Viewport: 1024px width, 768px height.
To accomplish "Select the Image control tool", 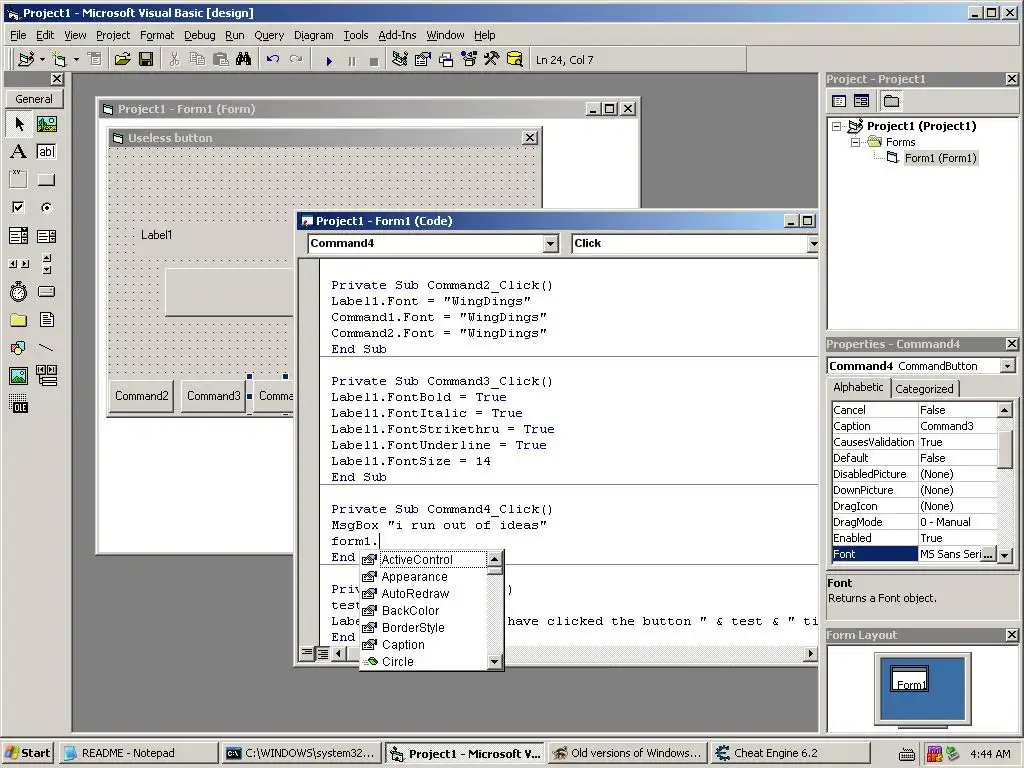I will 18,376.
